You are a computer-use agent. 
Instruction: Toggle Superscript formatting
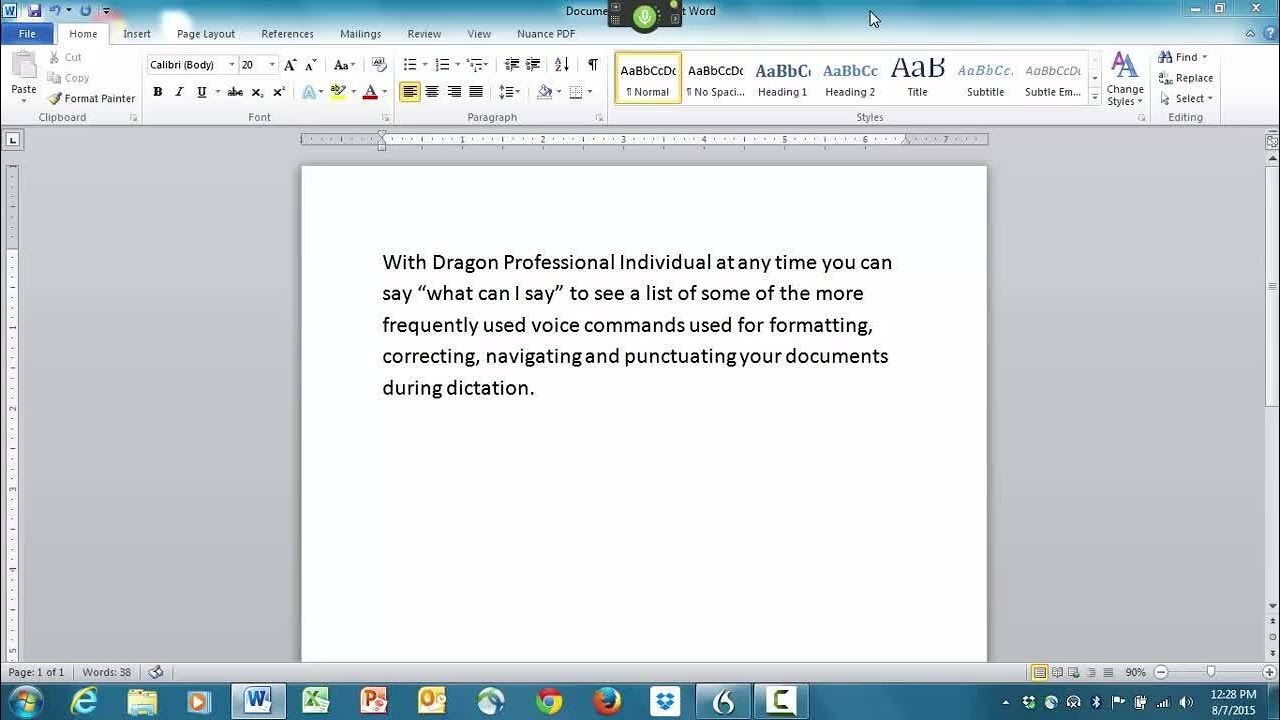tap(279, 92)
